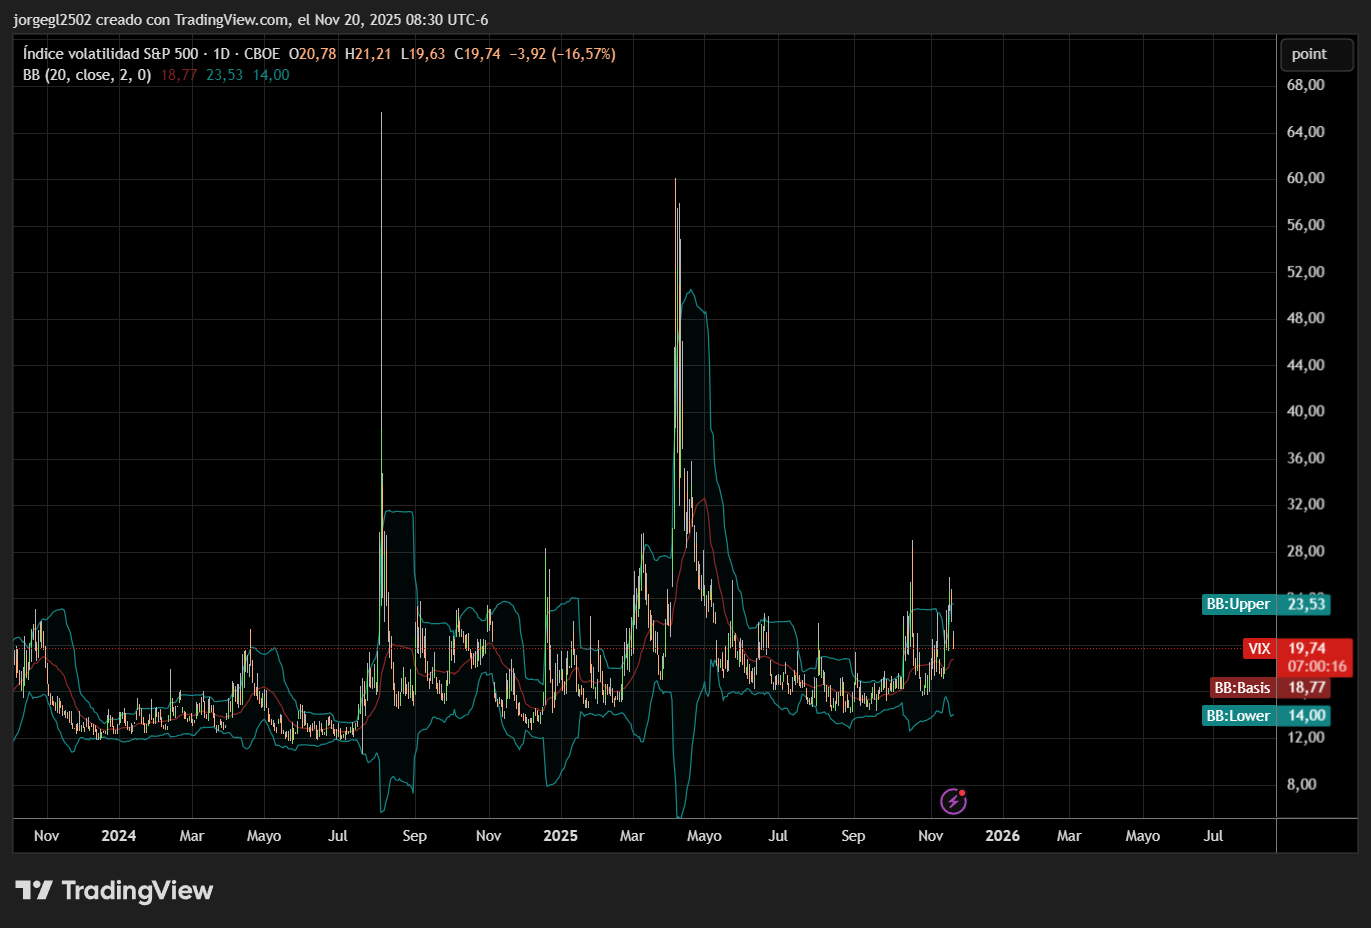Image resolution: width=1371 pixels, height=928 pixels.
Task: Click the 2024 label on time axis
Action: coord(118,836)
